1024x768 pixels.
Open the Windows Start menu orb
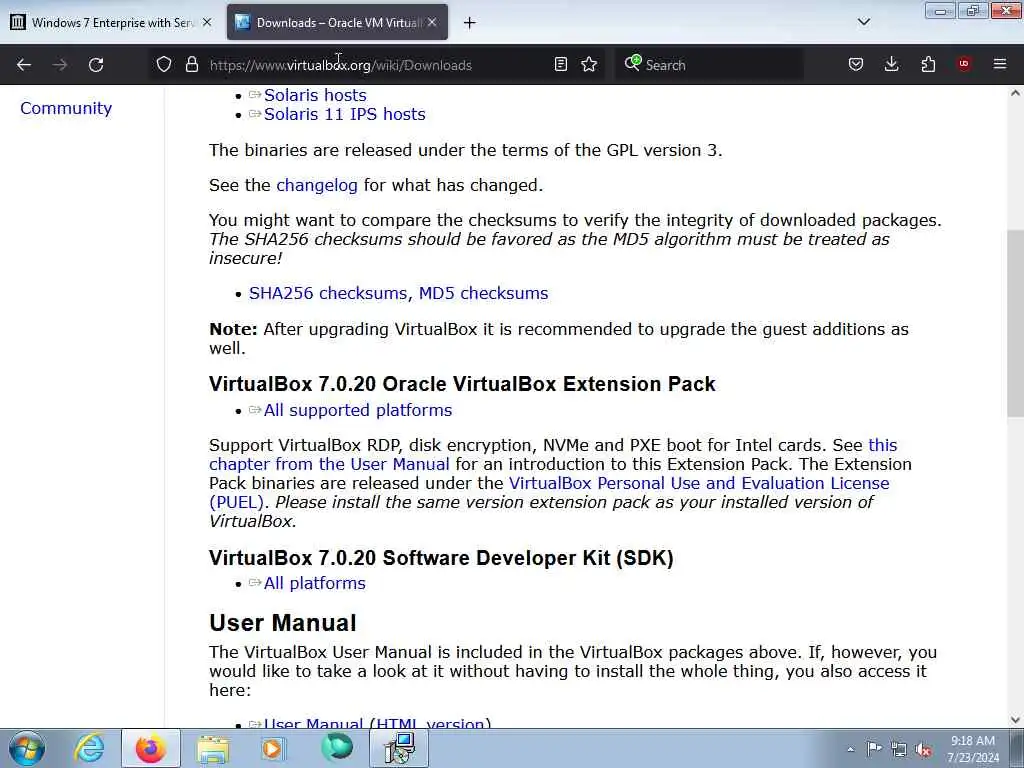27,748
